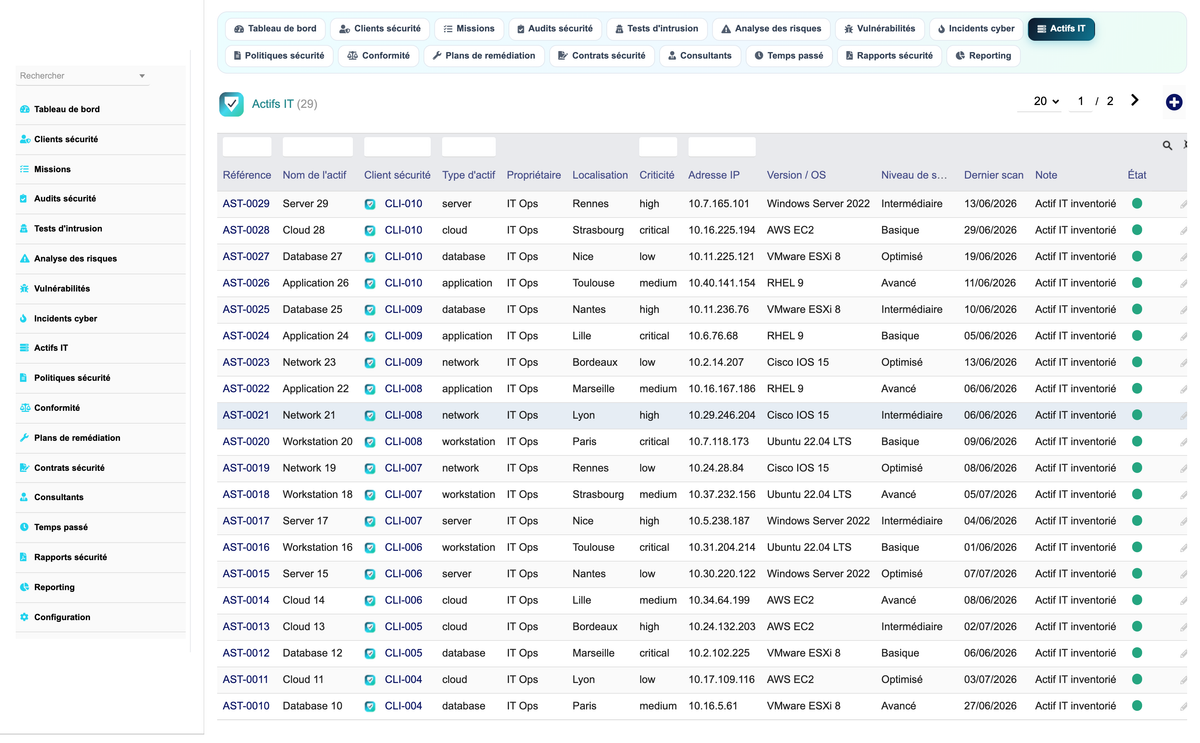1200x743 pixels.
Task: Open Rapports sécurité in the left sidebar
Action: point(70,557)
